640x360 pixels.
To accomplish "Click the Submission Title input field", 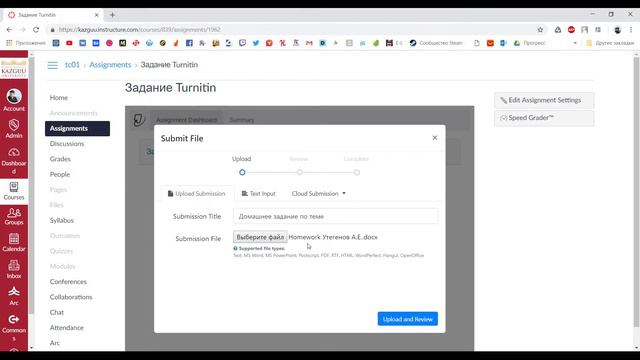I will [336, 216].
